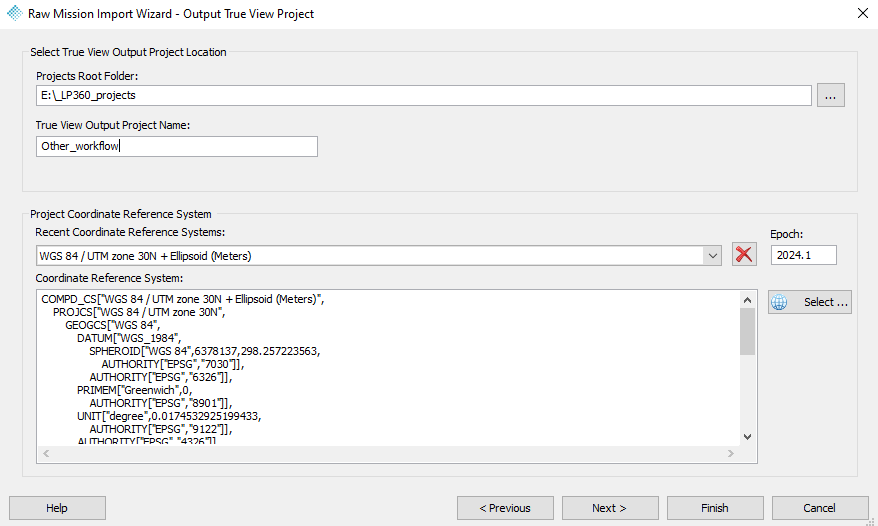Screen dimensions: 878x526
Task: Click the PRIMEM Greenwich line
Action: [x=134, y=390]
